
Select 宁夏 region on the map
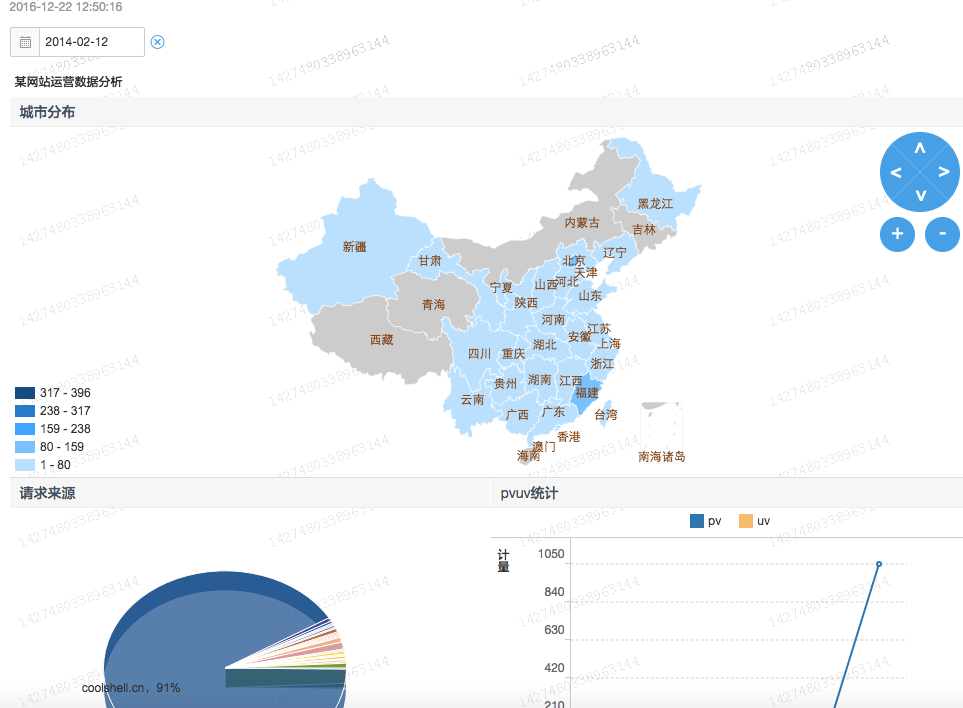click(501, 287)
